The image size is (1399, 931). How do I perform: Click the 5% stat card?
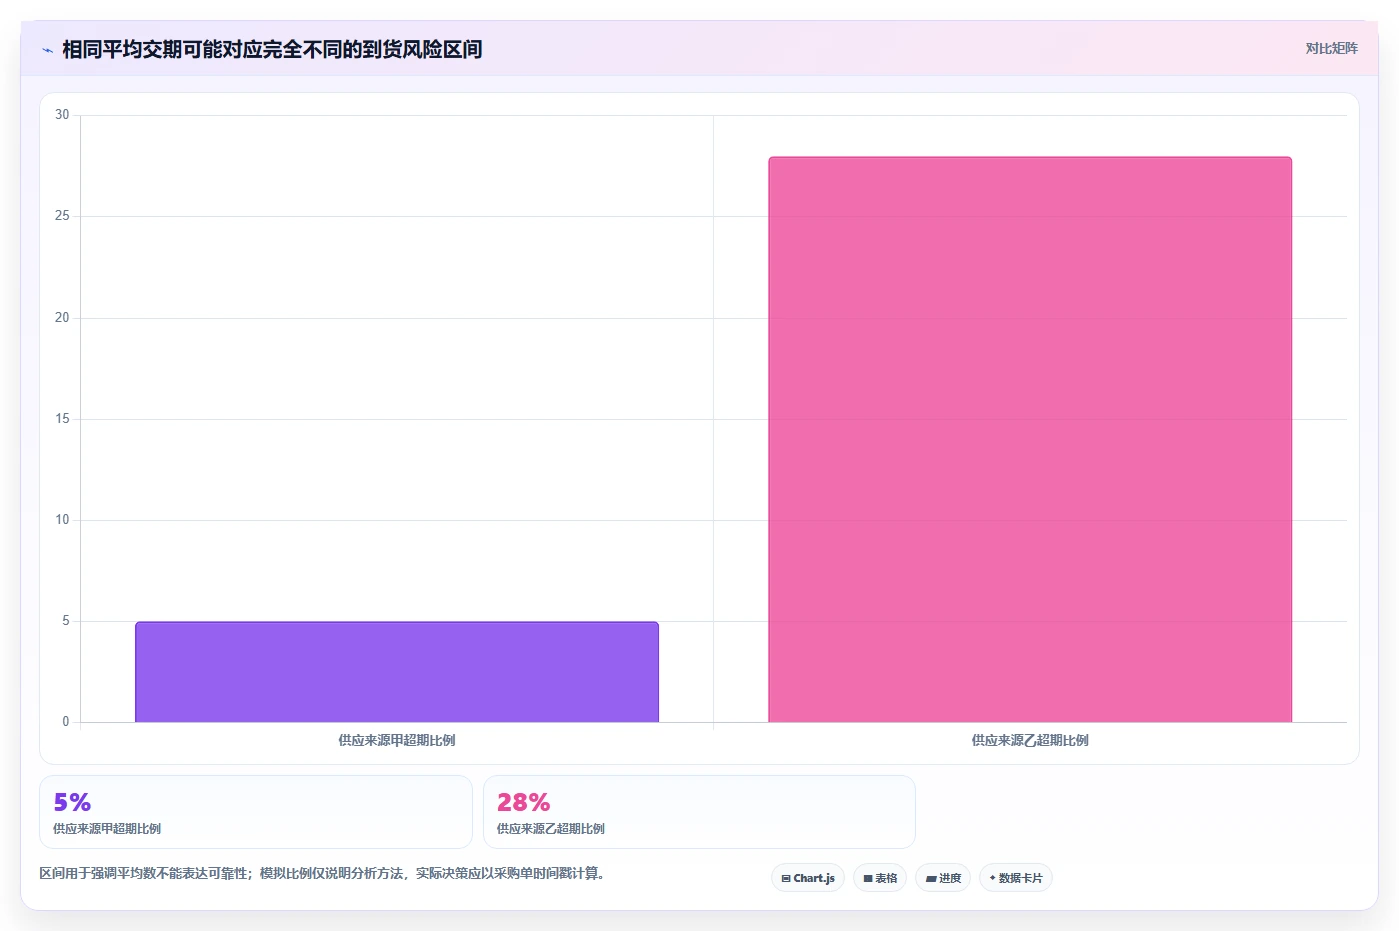coord(256,812)
